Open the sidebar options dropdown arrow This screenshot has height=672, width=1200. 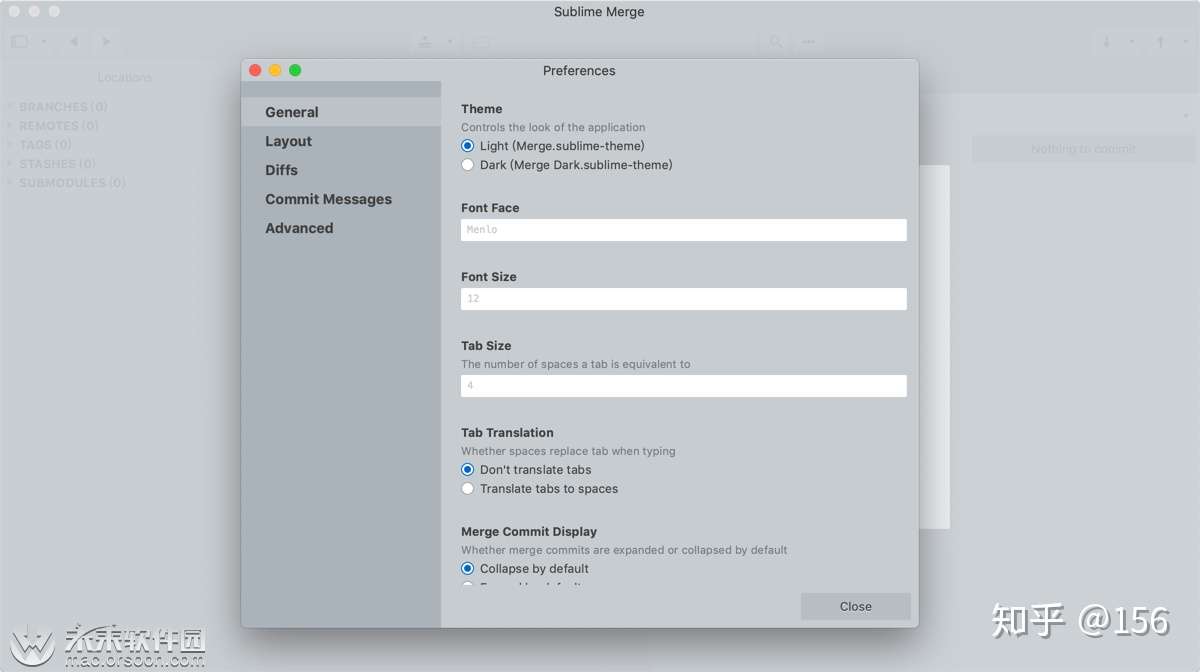pos(44,42)
